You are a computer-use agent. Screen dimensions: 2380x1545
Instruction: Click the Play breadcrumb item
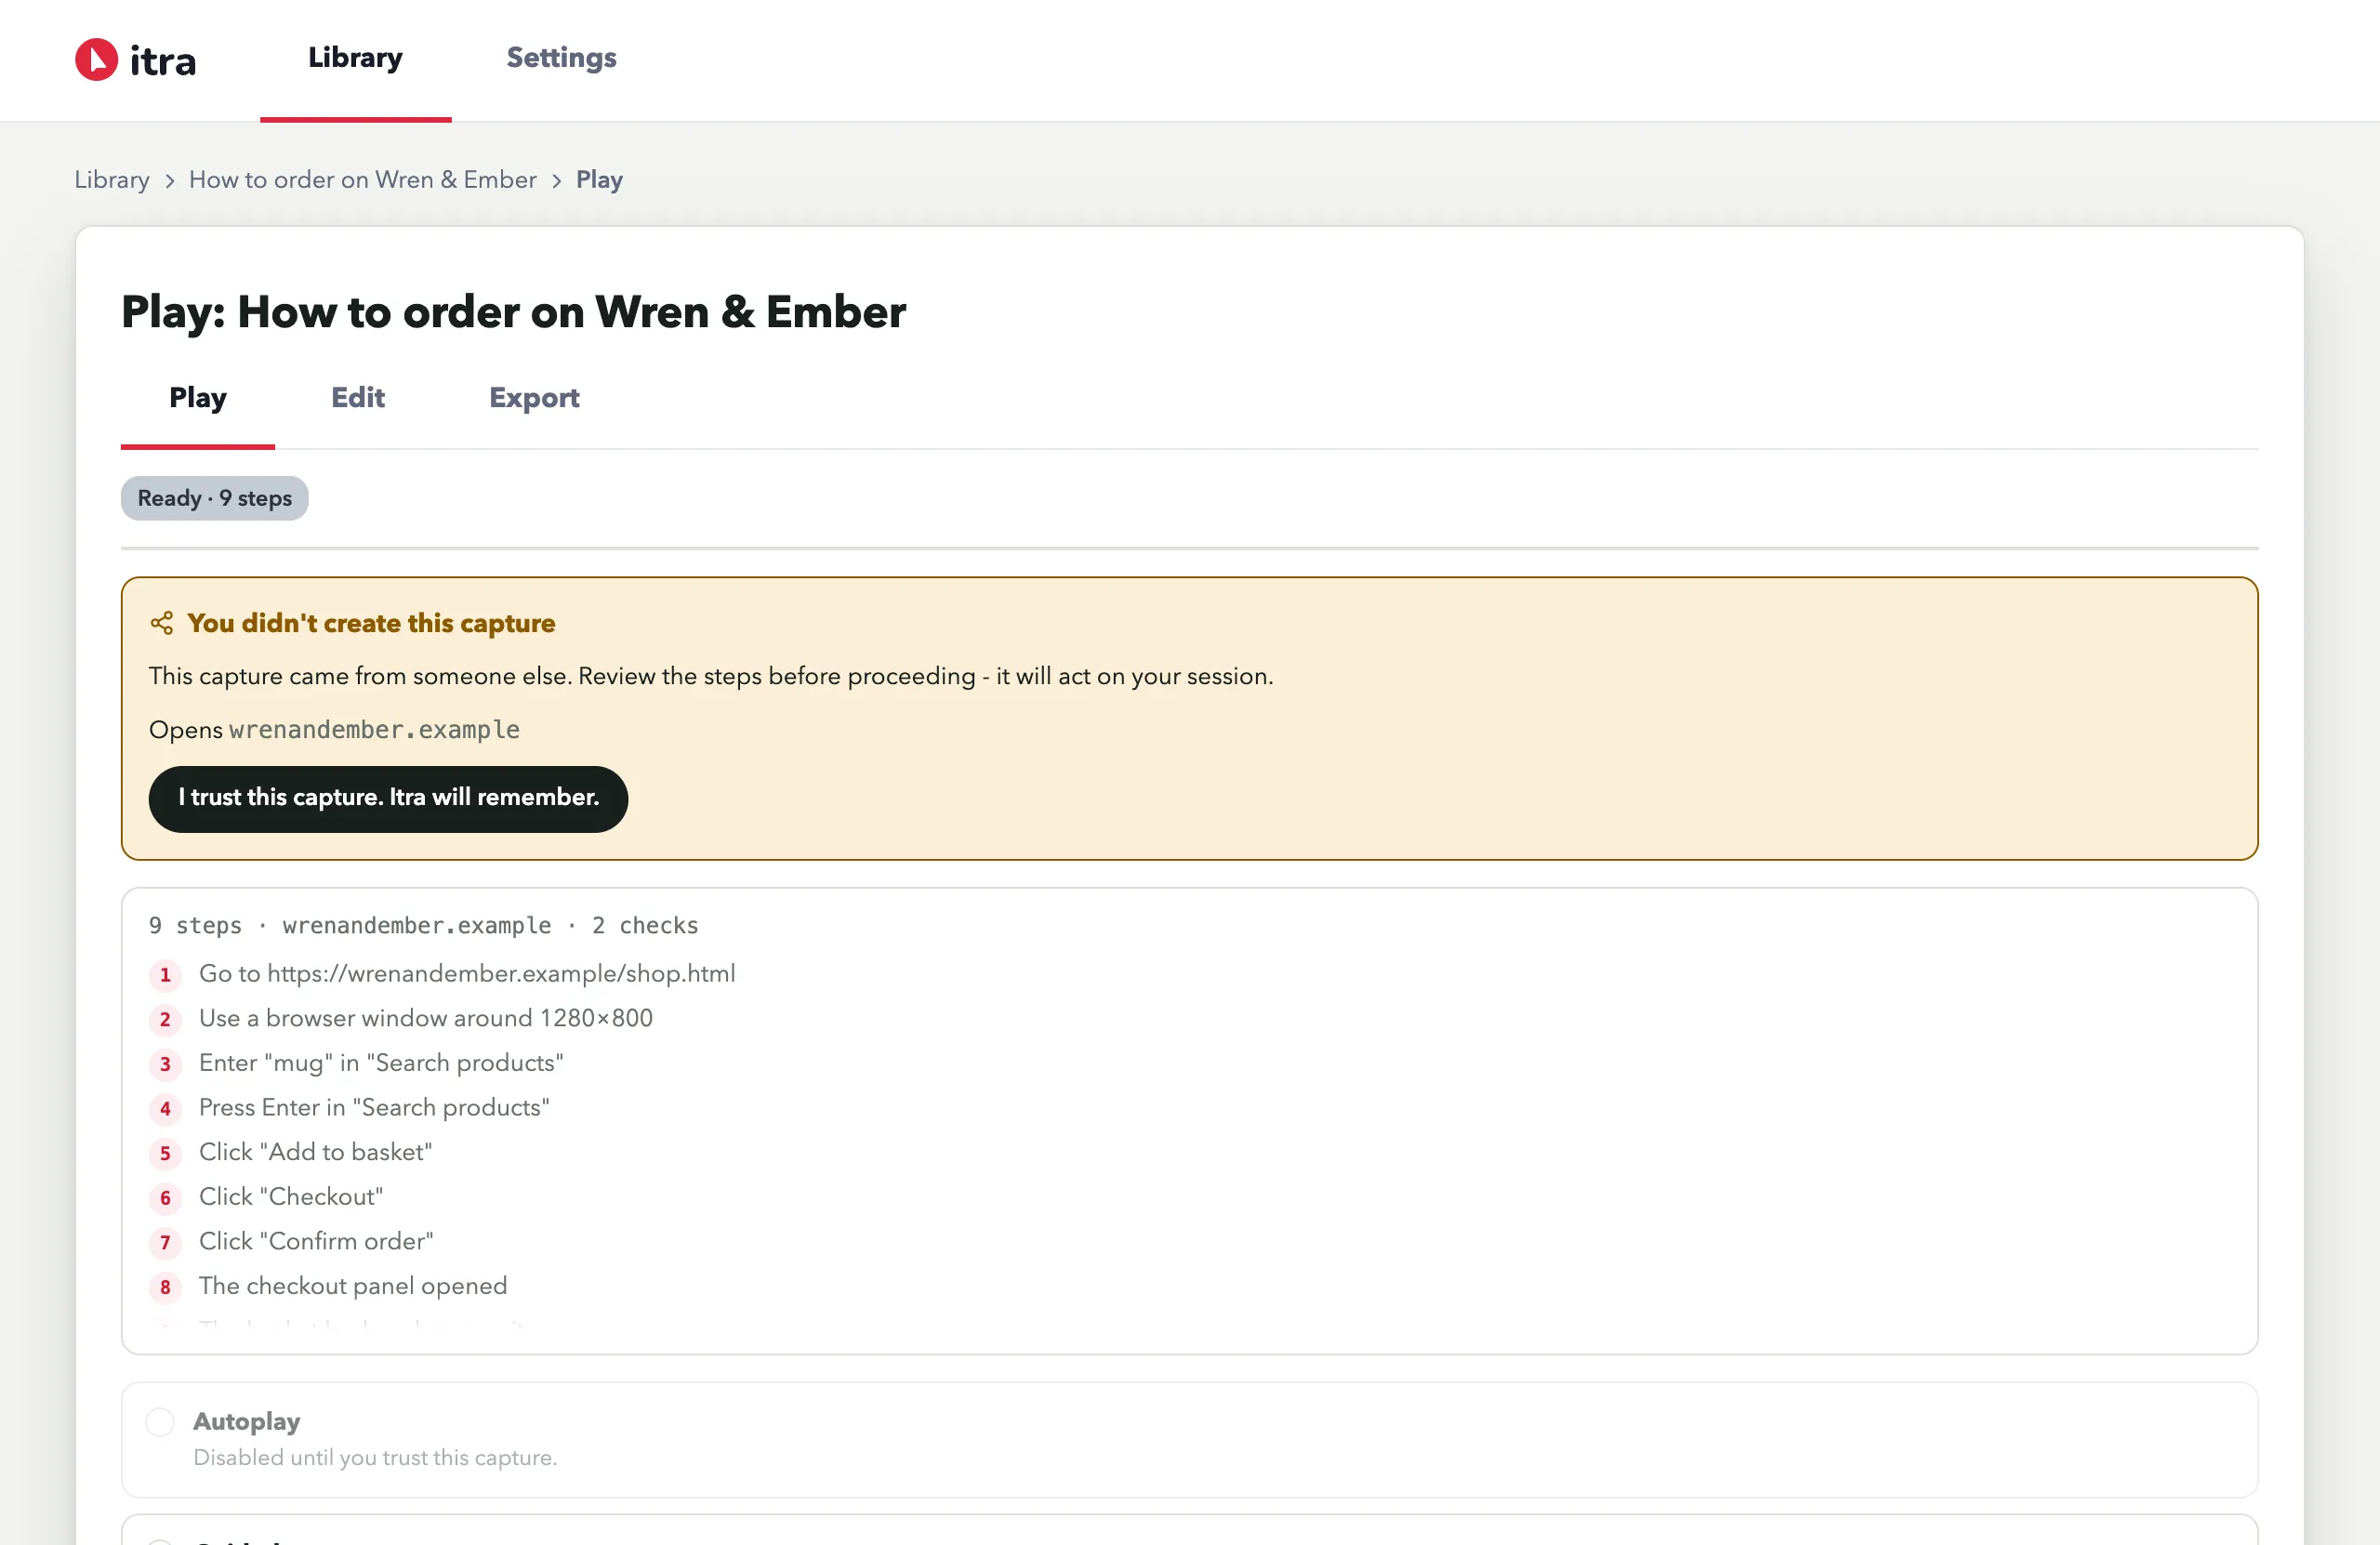pos(599,180)
